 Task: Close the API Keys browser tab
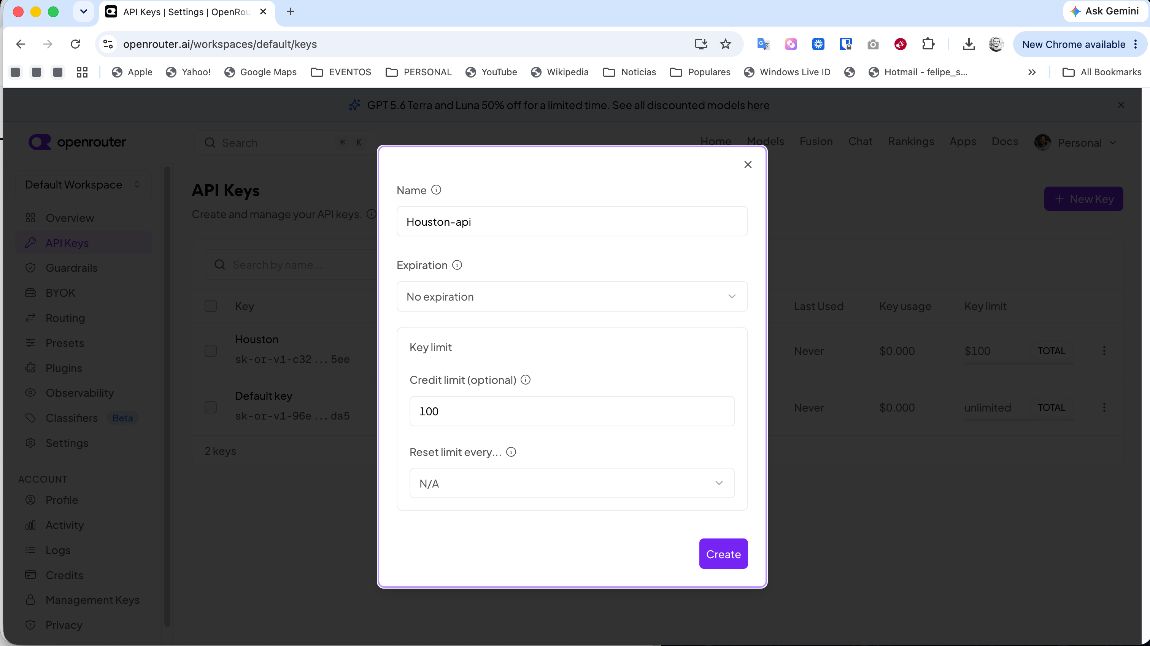[x=263, y=11]
